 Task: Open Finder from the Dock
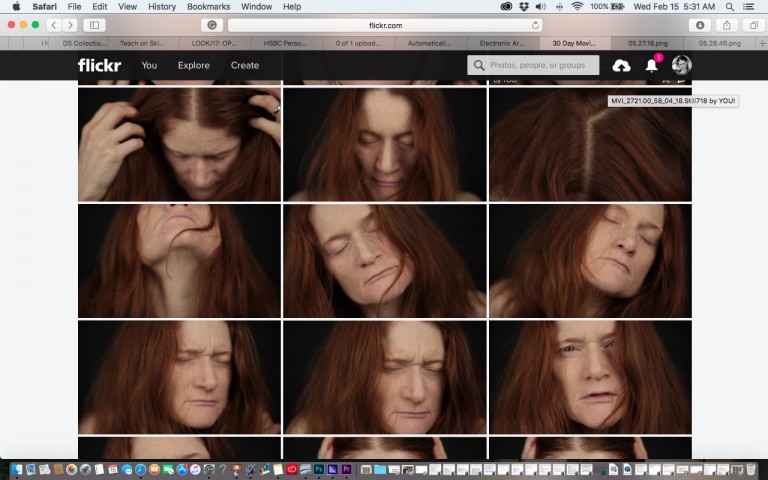coord(17,470)
